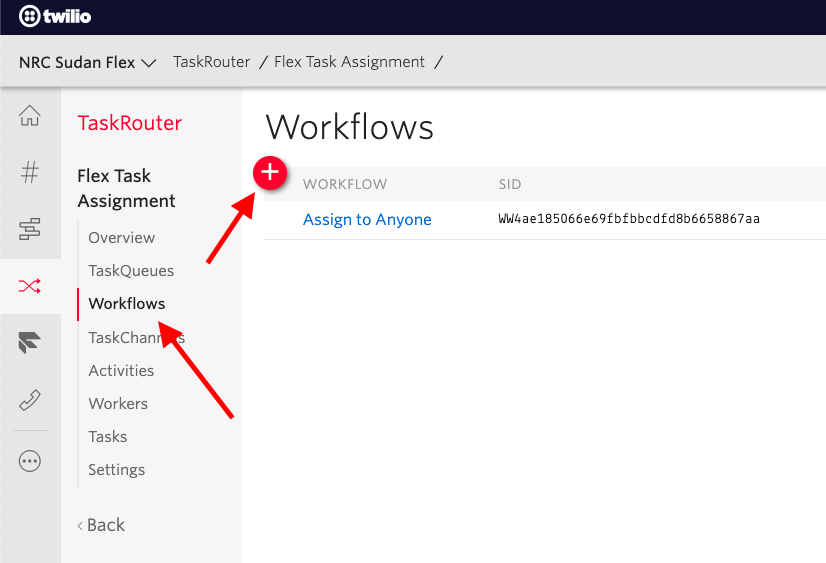
Task: Expand the NRC Sudan Flex project dropdown
Action: [87, 62]
